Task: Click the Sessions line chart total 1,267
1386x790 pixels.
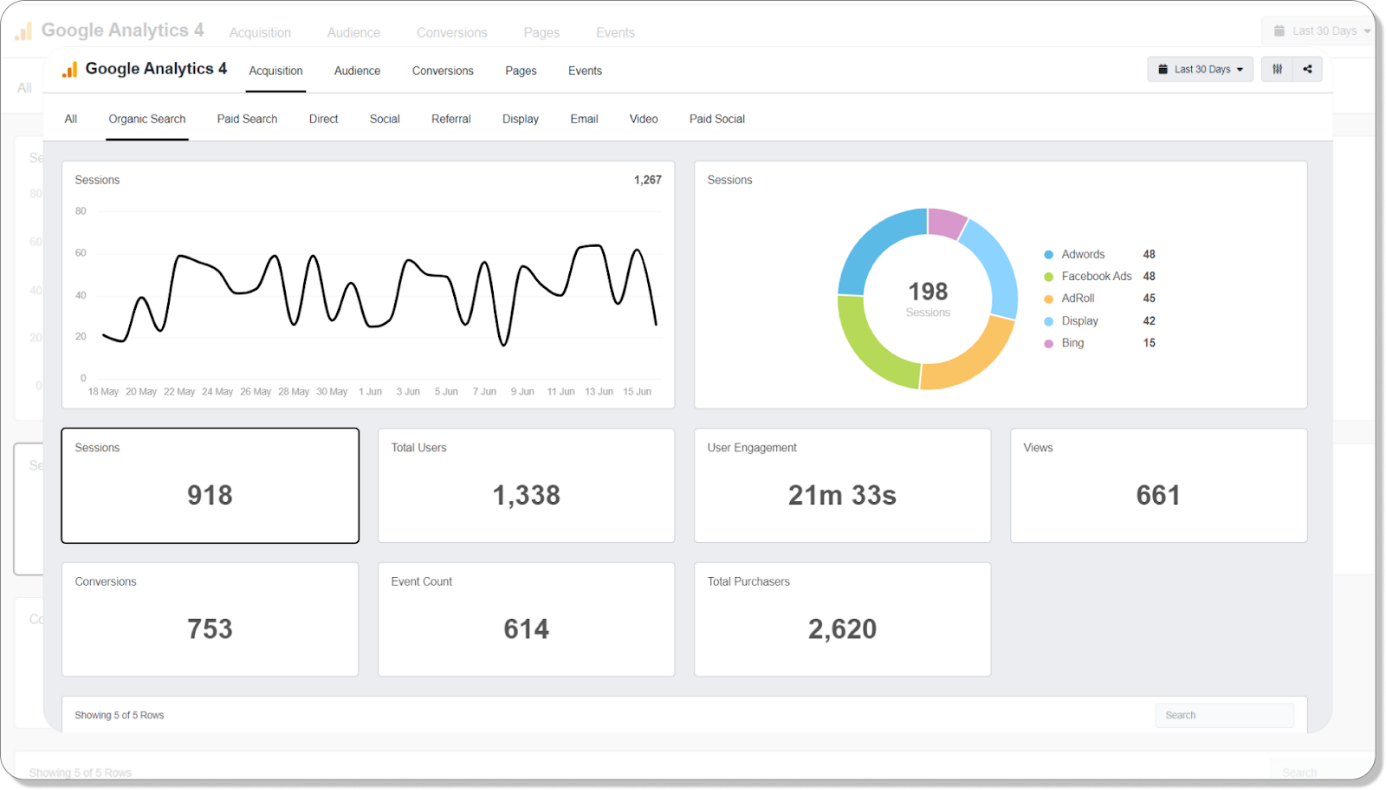Action: pos(647,180)
